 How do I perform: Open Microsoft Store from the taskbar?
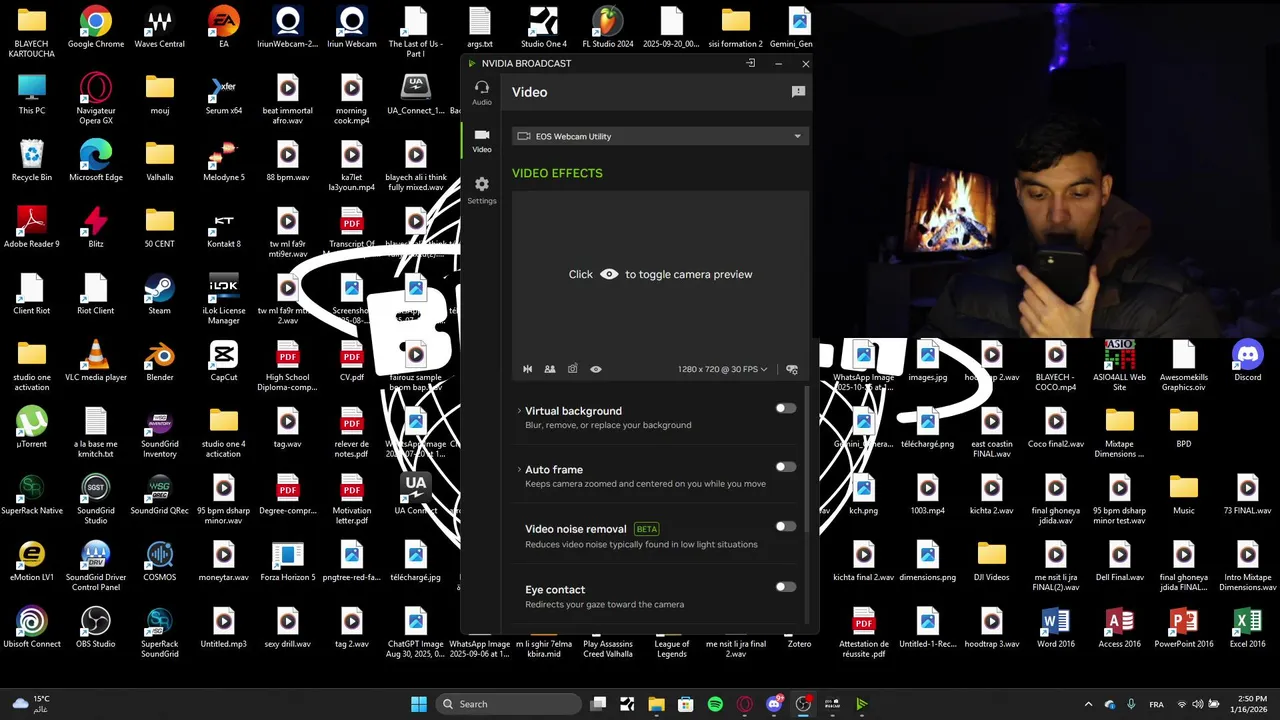click(x=685, y=704)
